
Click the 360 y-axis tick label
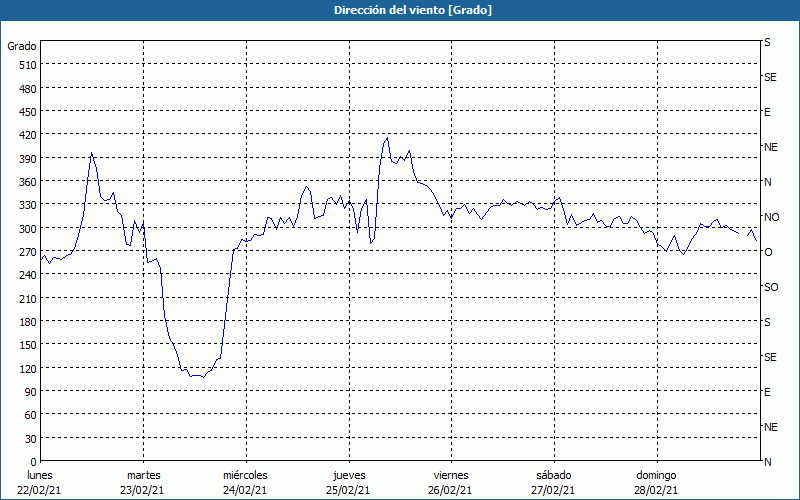coord(29,182)
